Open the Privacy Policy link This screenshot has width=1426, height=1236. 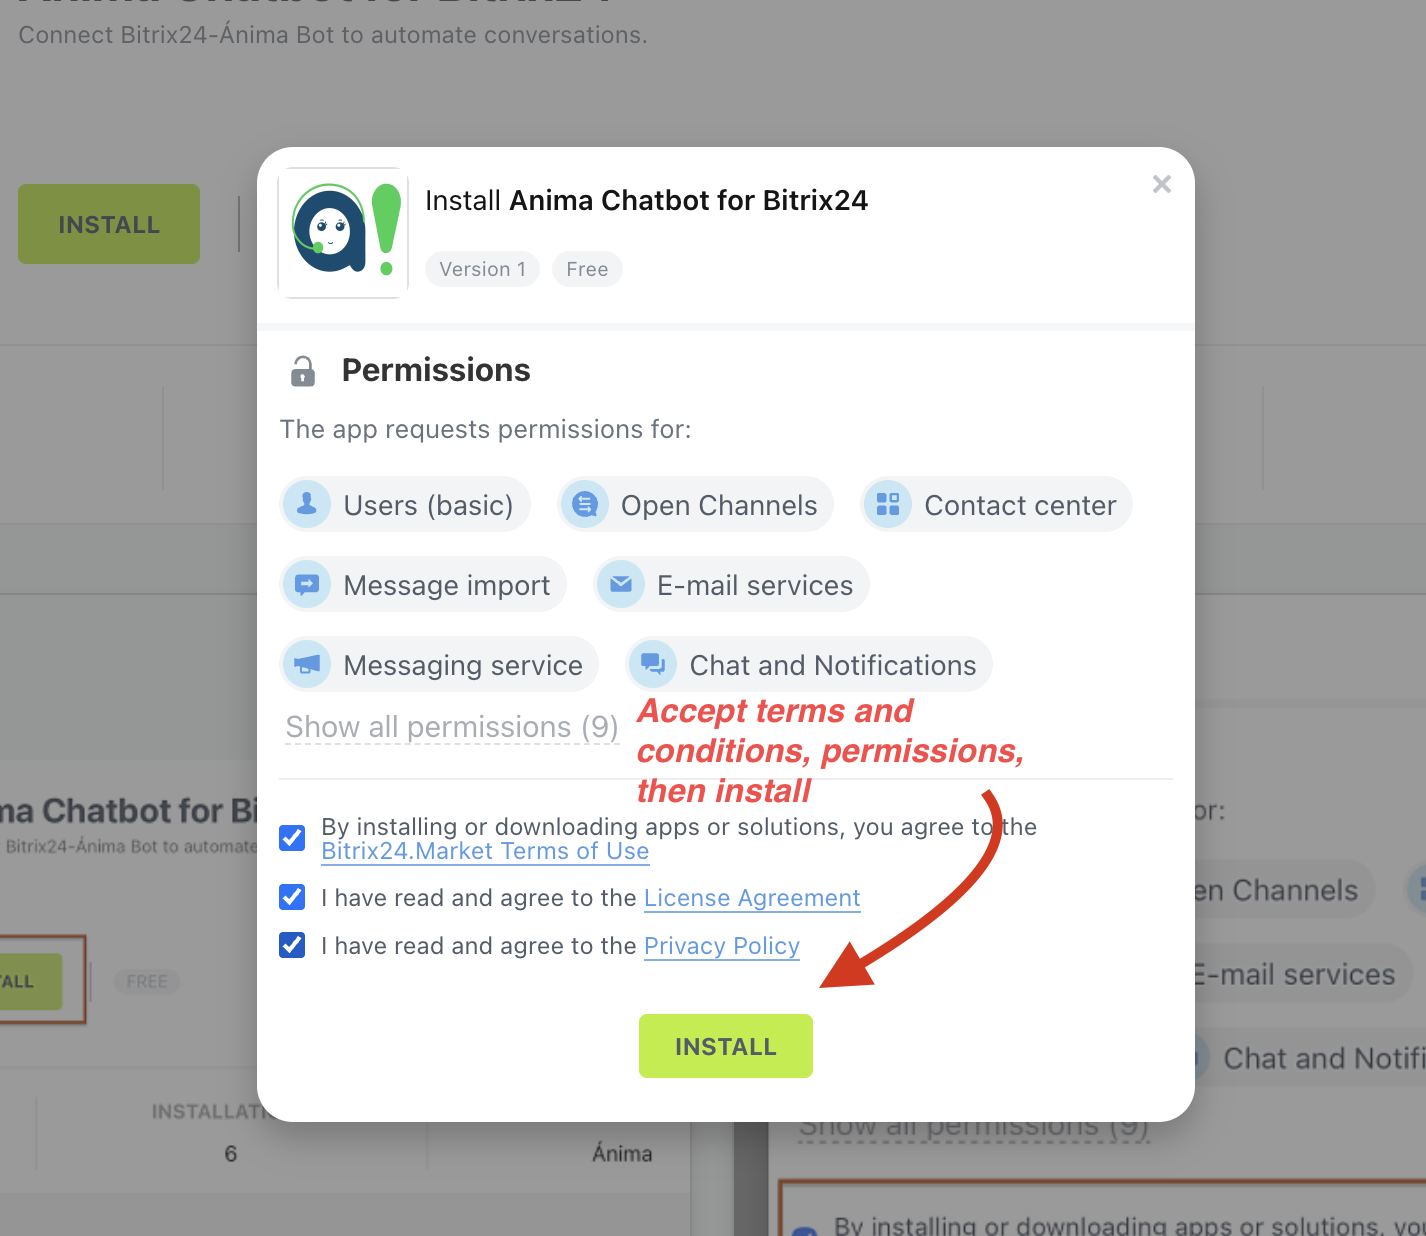[722, 946]
